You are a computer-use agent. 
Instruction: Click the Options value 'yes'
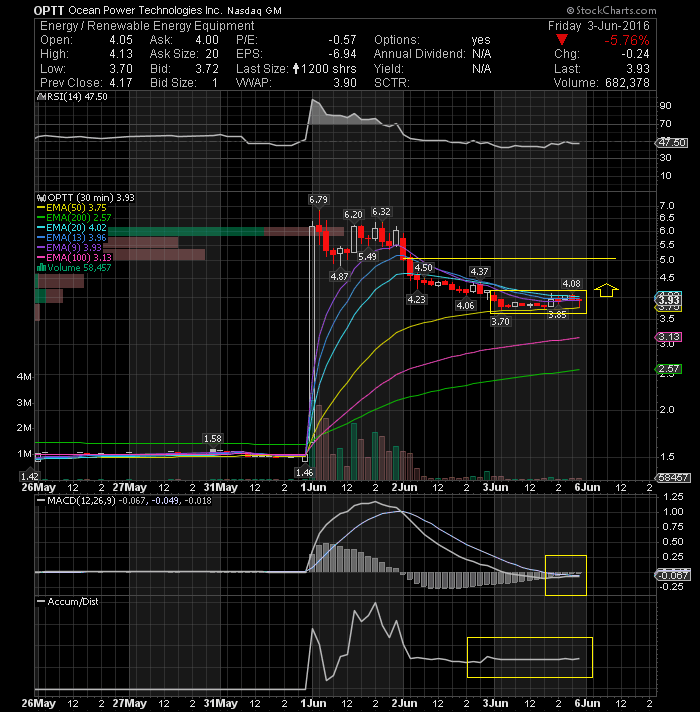481,40
